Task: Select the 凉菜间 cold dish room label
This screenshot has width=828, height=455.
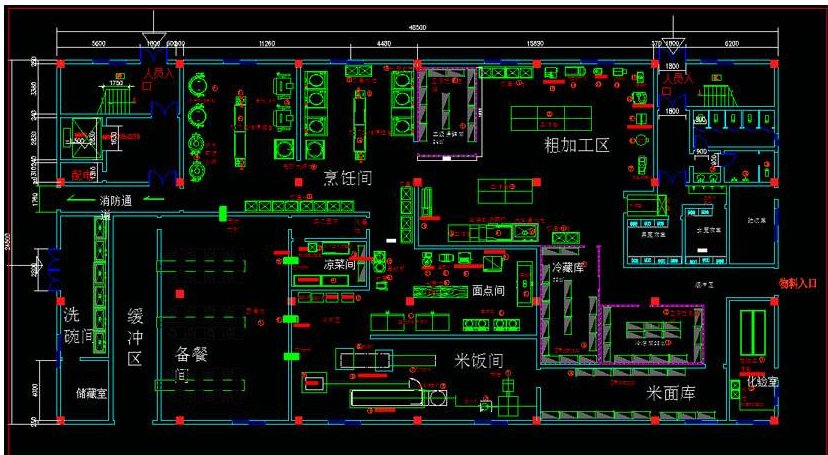Action: (340, 265)
